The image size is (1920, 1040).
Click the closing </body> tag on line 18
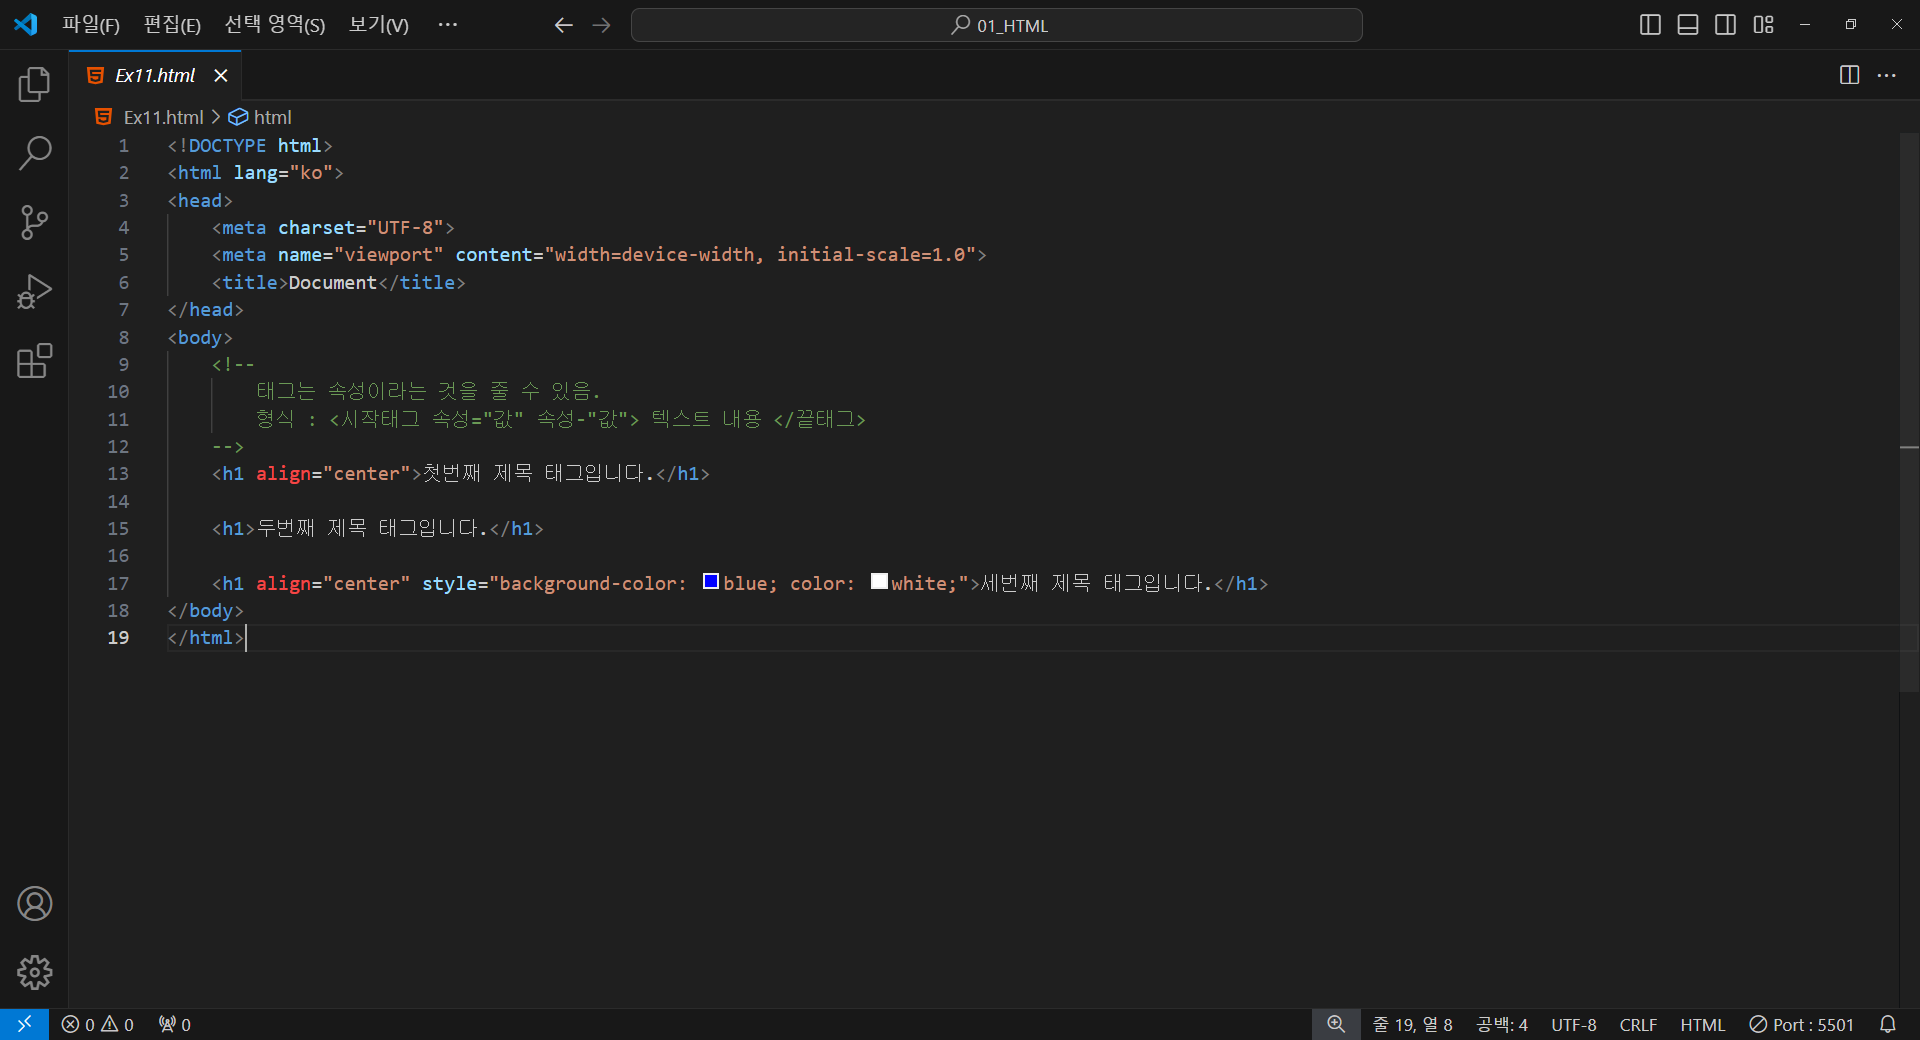point(205,610)
